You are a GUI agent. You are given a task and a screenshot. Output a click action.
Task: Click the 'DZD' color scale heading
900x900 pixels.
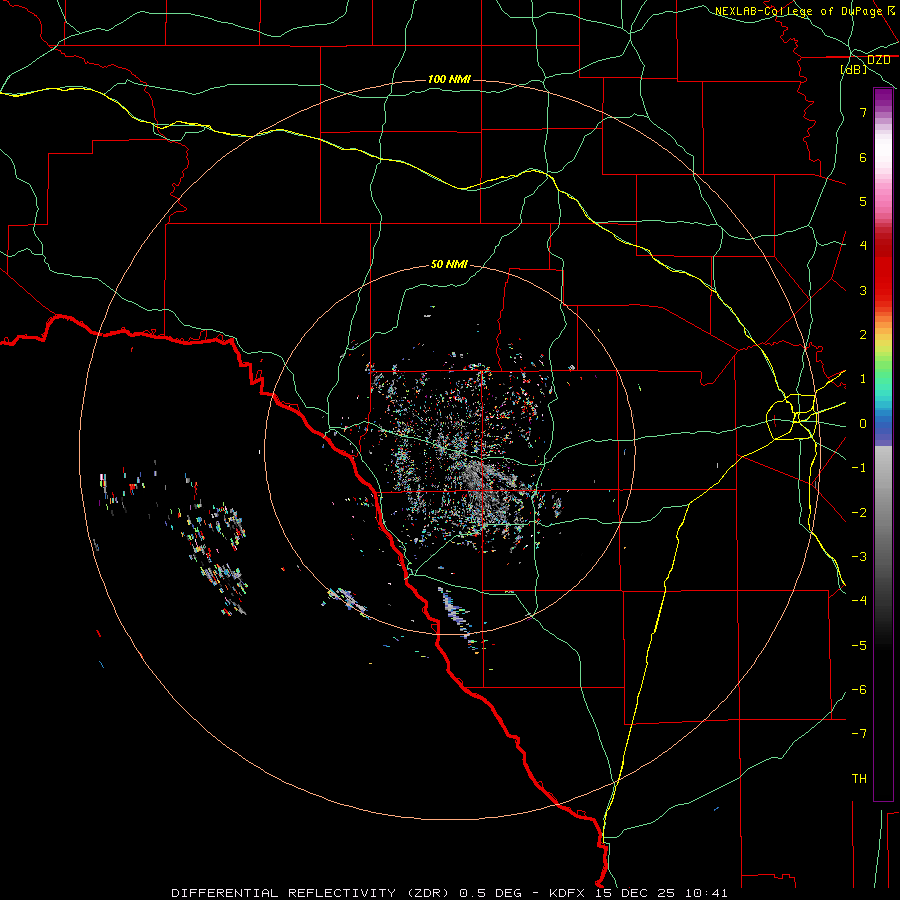879,60
